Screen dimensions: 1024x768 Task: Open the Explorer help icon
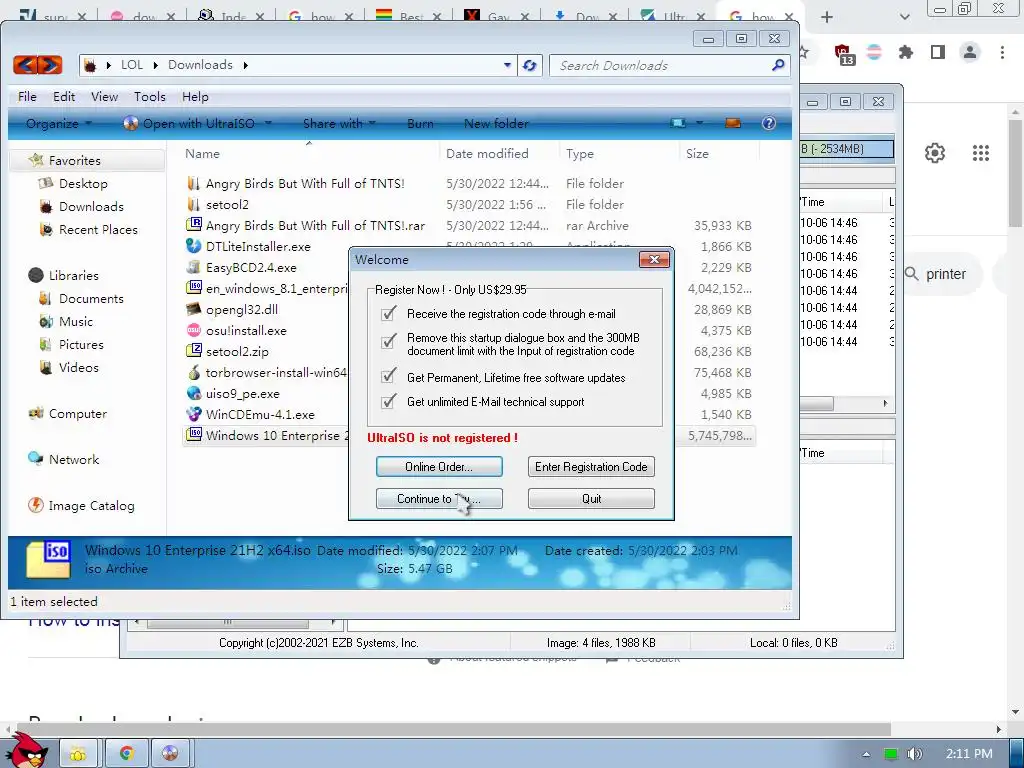pos(769,123)
